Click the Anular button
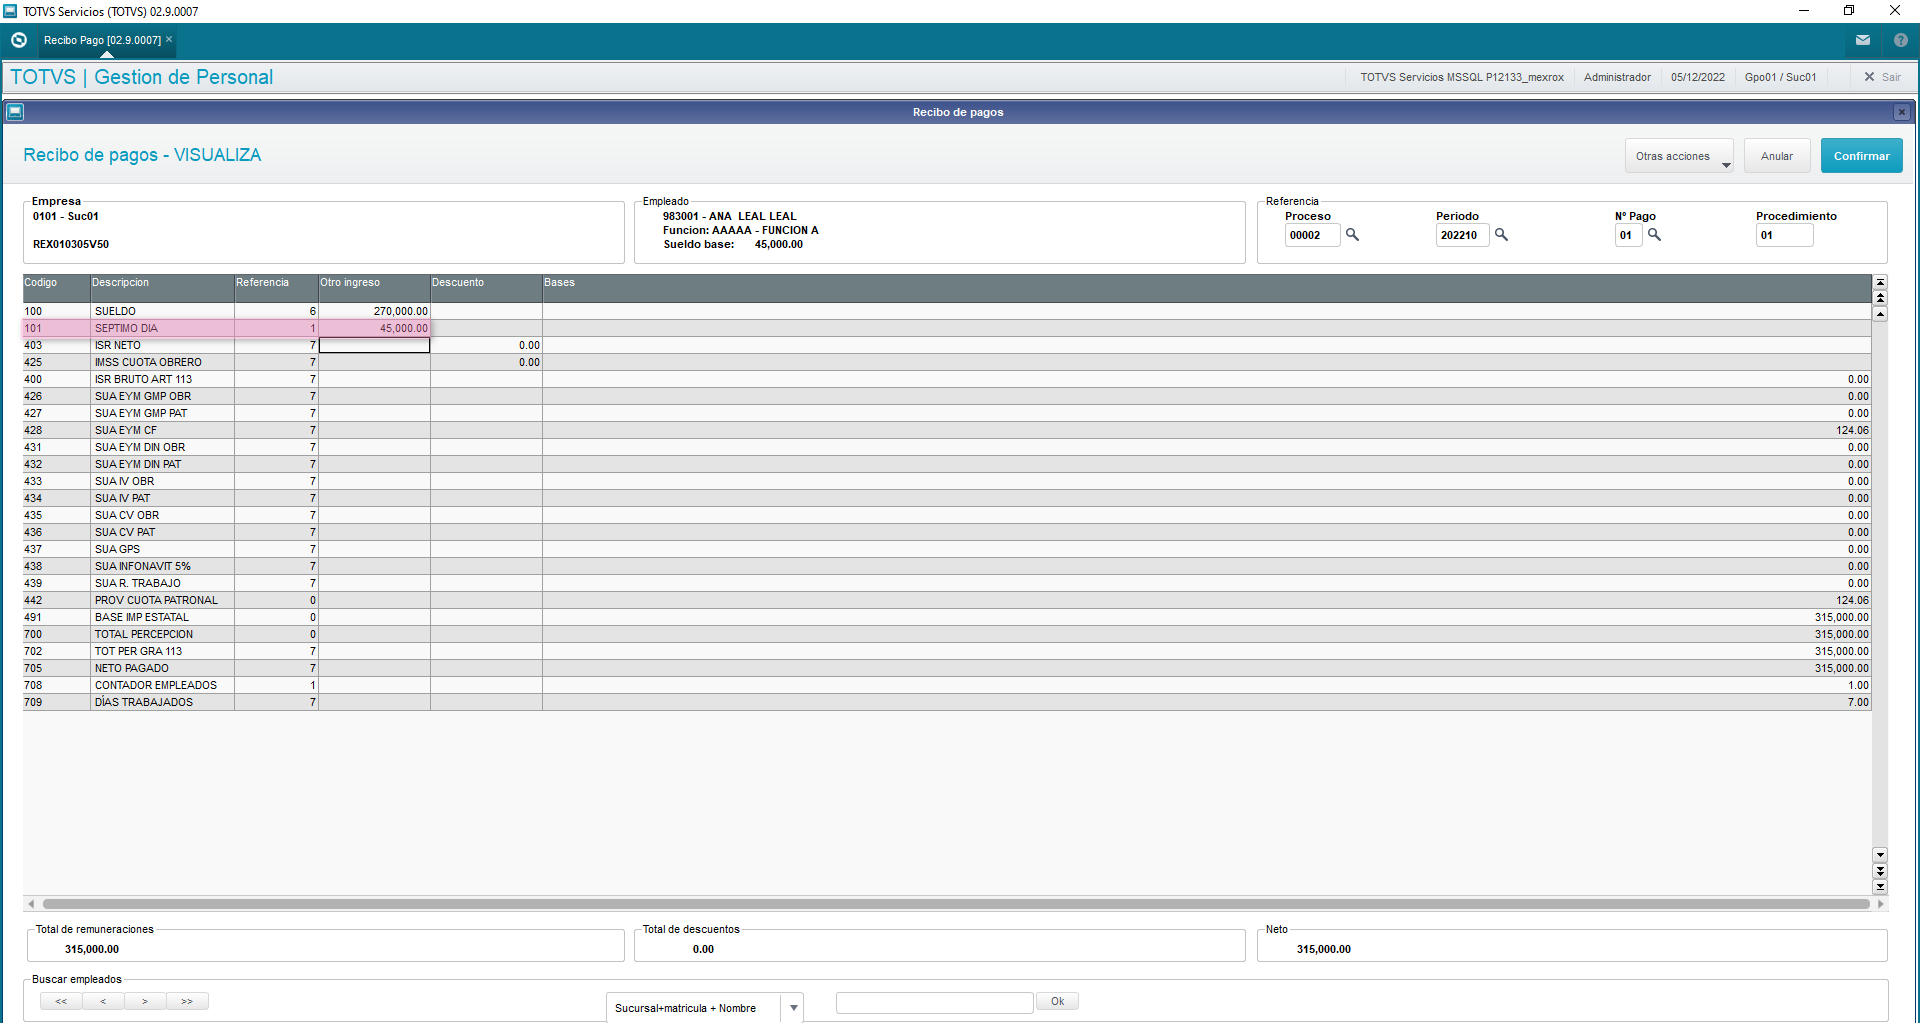The height and width of the screenshot is (1023, 1920). (1777, 156)
